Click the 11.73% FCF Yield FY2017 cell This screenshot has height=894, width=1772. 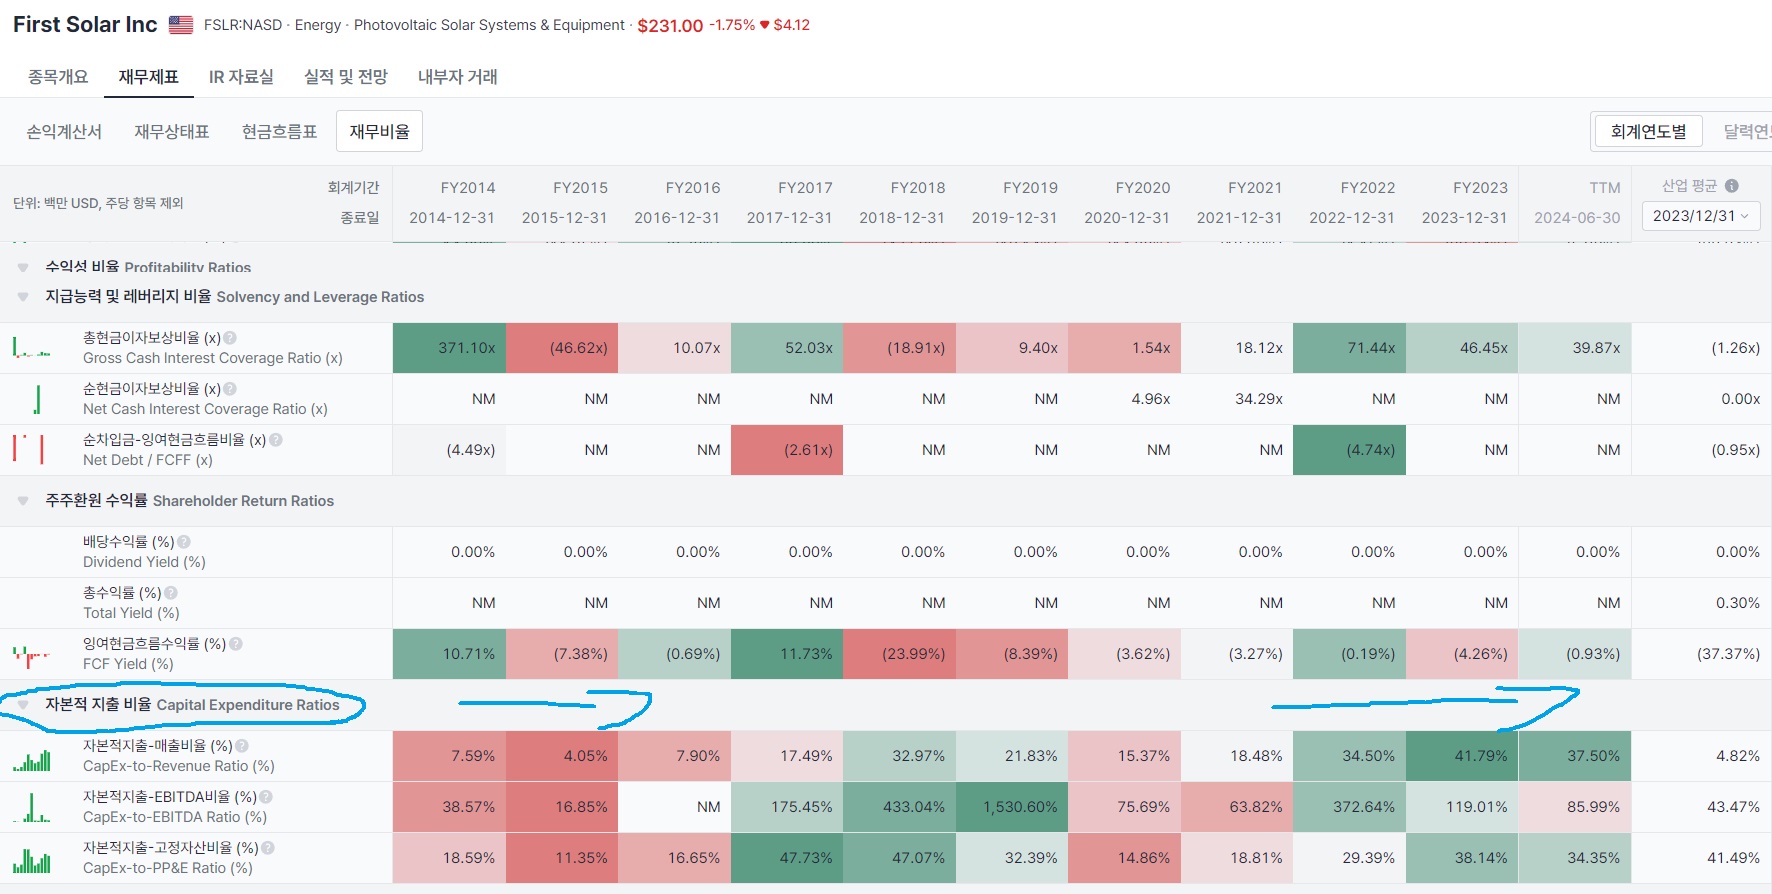click(787, 654)
